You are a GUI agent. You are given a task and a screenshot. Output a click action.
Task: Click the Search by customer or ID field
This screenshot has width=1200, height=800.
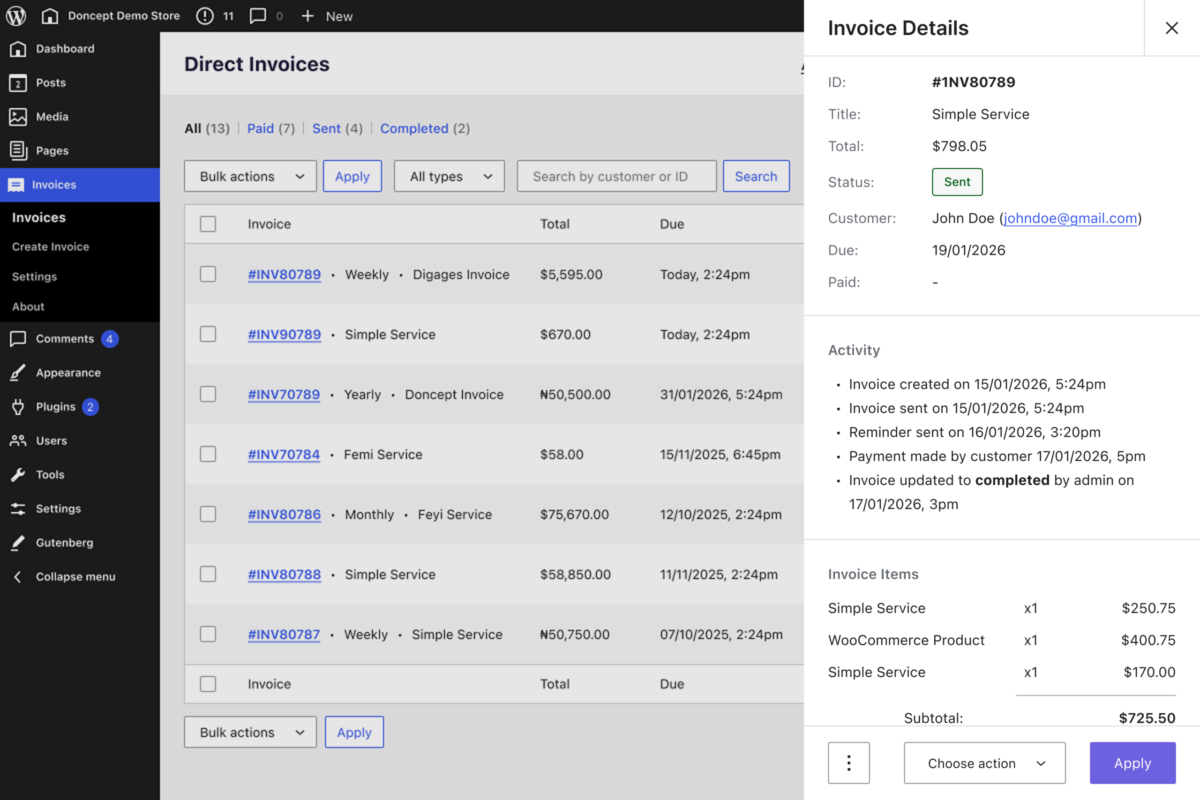(616, 176)
